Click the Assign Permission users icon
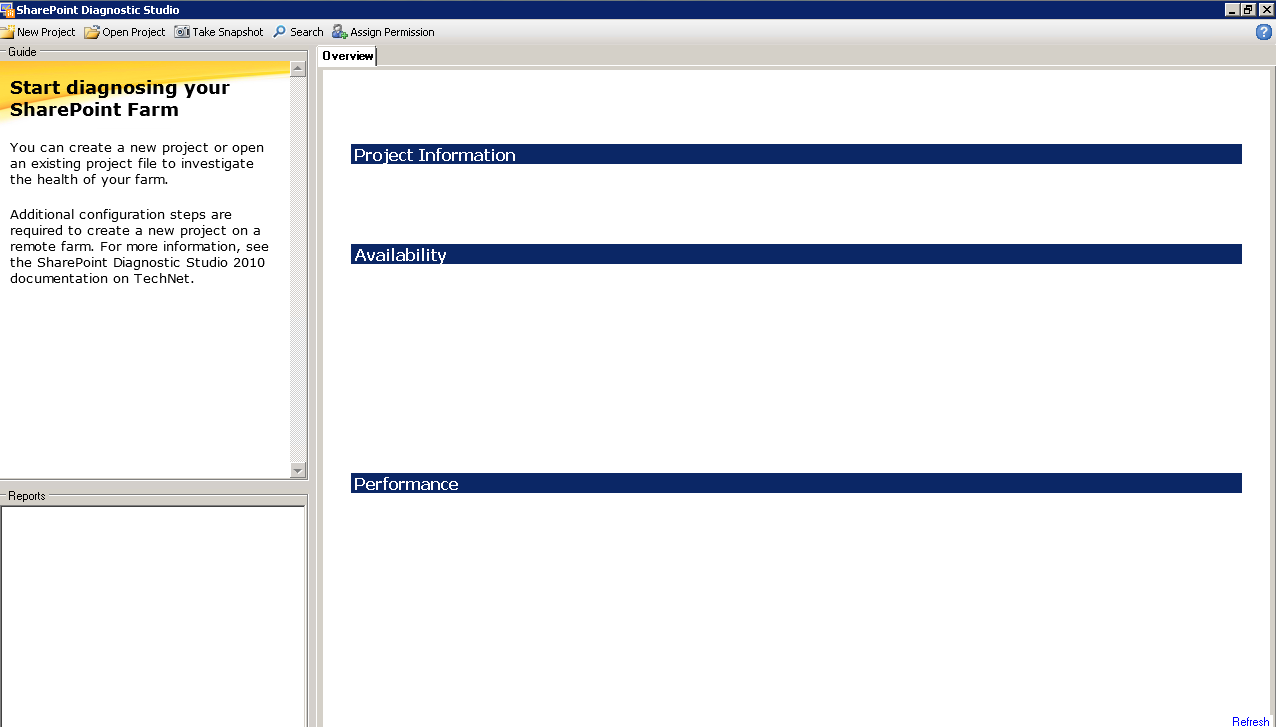The height and width of the screenshot is (727, 1276). tap(340, 32)
